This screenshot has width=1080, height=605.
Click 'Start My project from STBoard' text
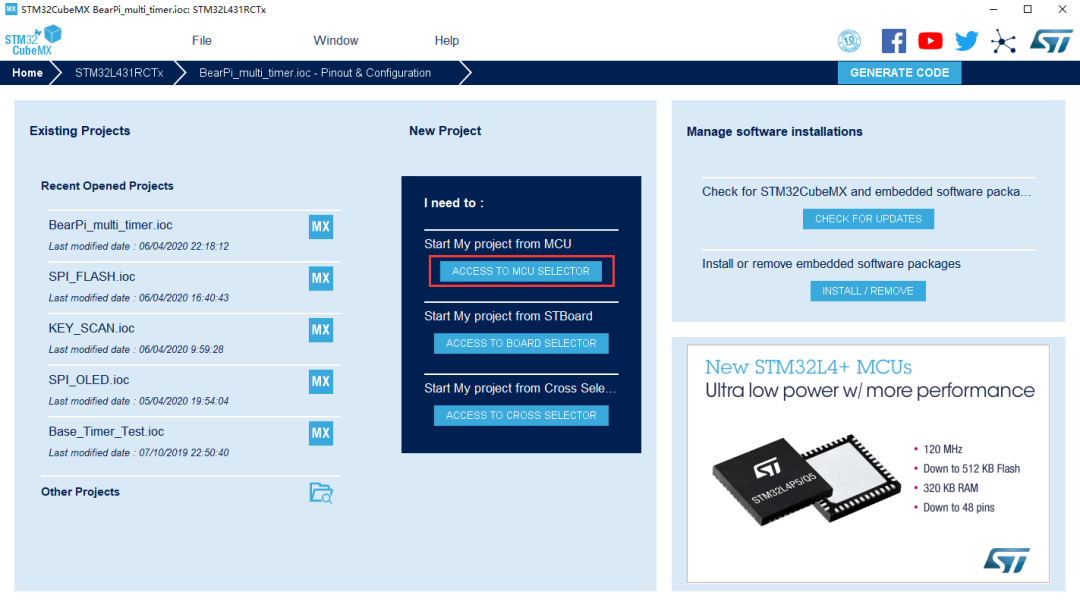(x=508, y=316)
